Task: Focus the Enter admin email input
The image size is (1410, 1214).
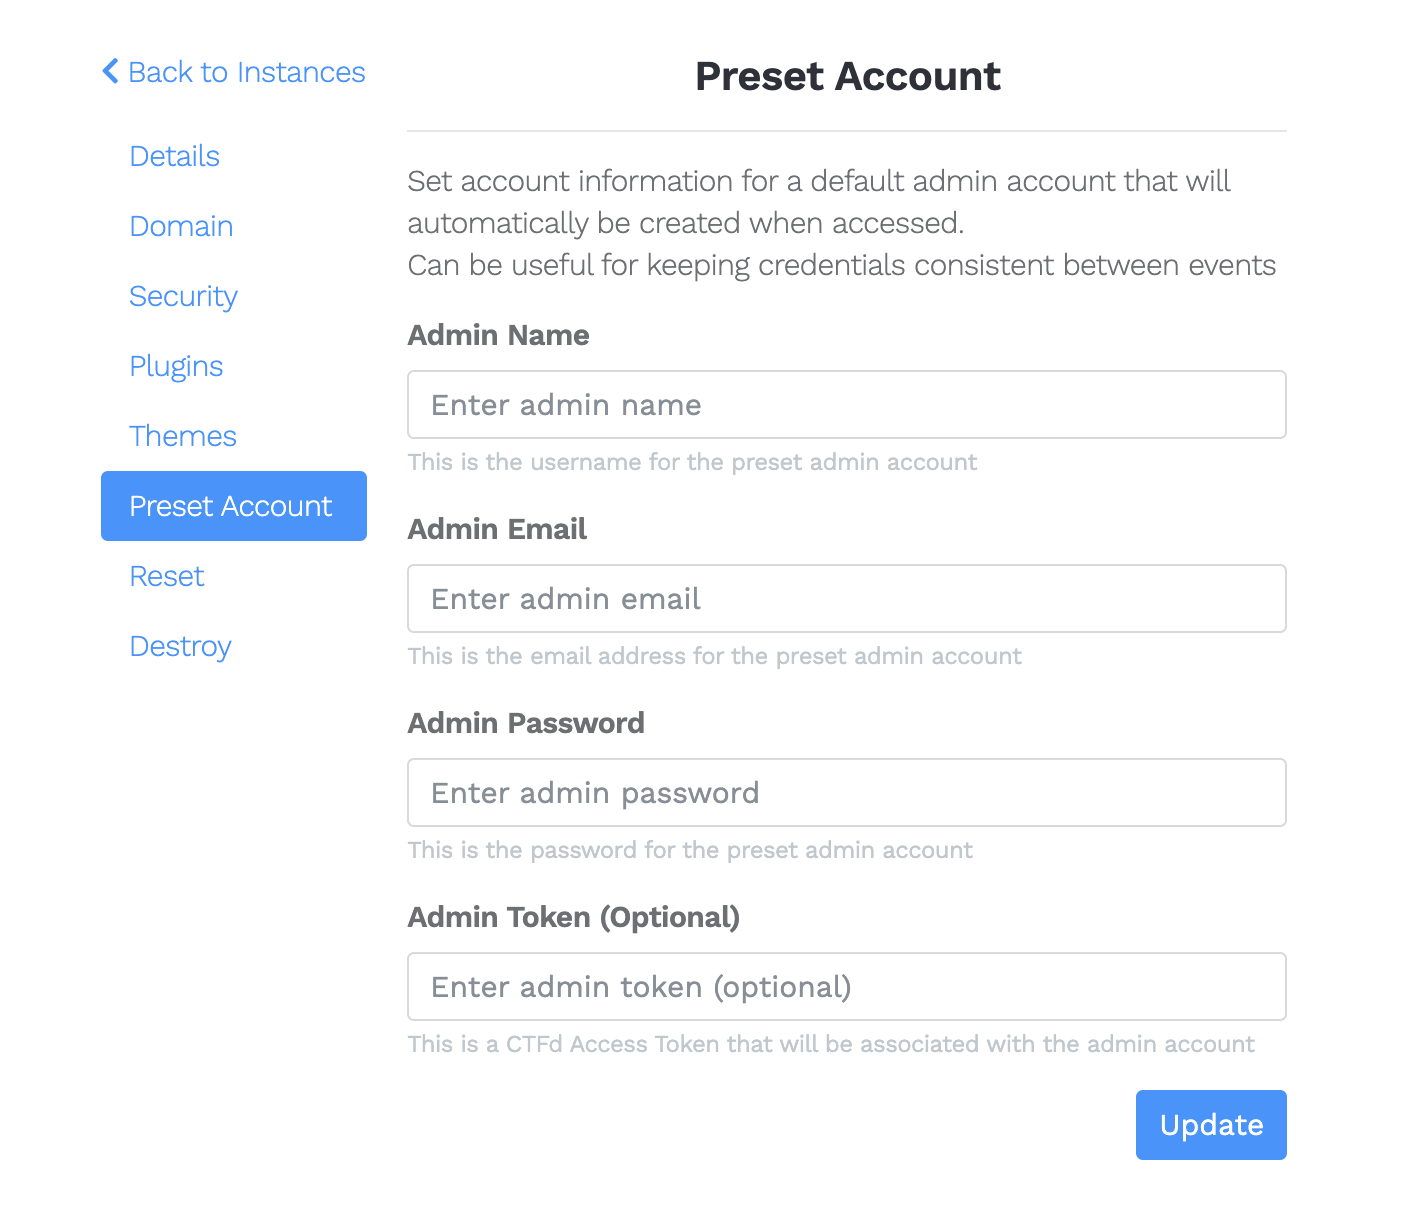Action: click(846, 598)
